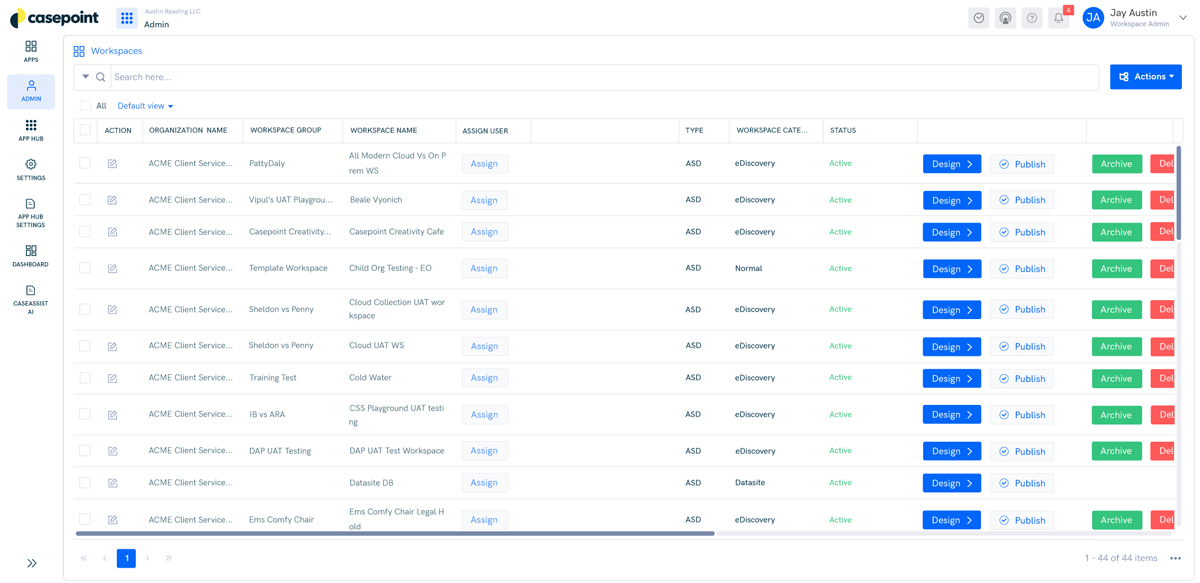Open the DASHBOARD sidebar item
Screen dimensions: 1200x583
pyautogui.click(x=30, y=257)
